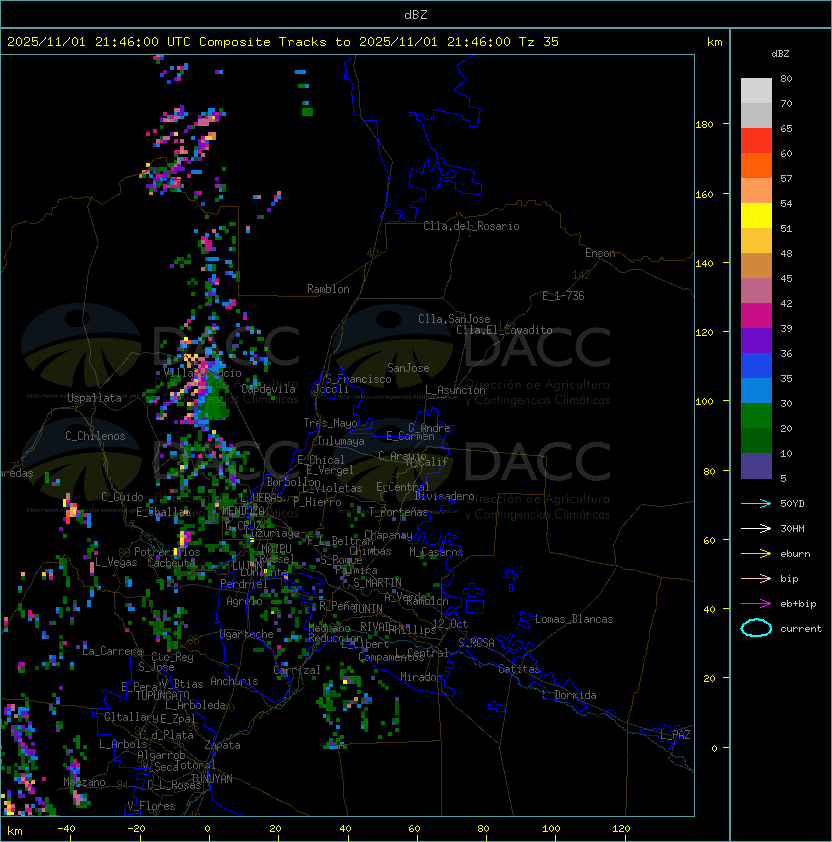Click 'Manzano' map label

pyautogui.click(x=84, y=782)
